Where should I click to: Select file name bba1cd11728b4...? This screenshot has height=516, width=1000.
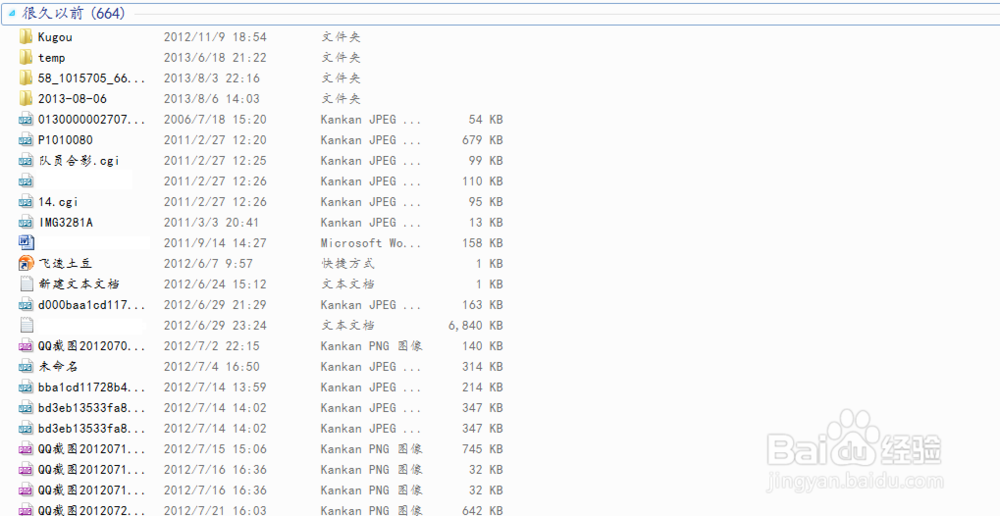click(92, 387)
